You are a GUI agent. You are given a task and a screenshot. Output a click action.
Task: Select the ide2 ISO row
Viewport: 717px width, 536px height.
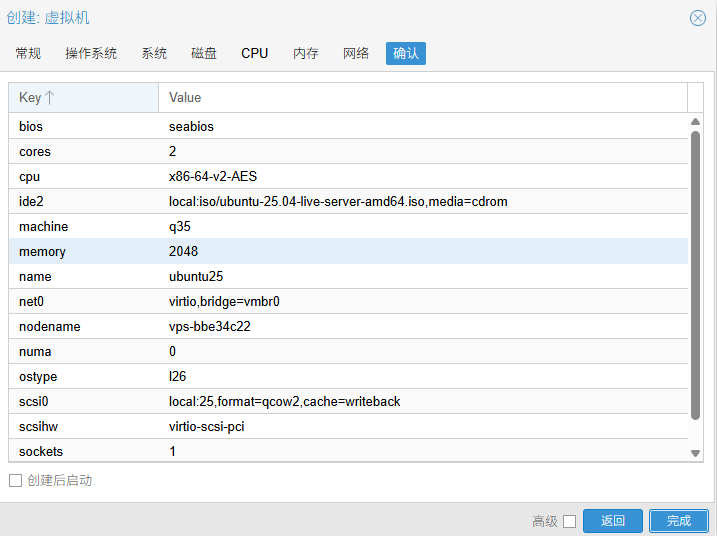(348, 202)
